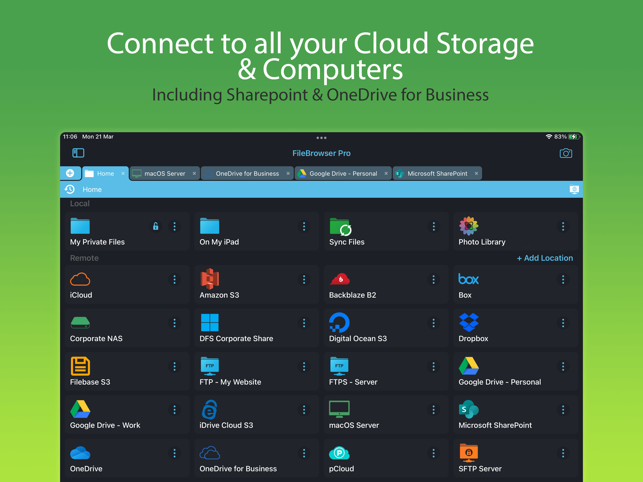The image size is (643, 482).
Task: Open macOS Server tile in grid
Action: click(386, 415)
